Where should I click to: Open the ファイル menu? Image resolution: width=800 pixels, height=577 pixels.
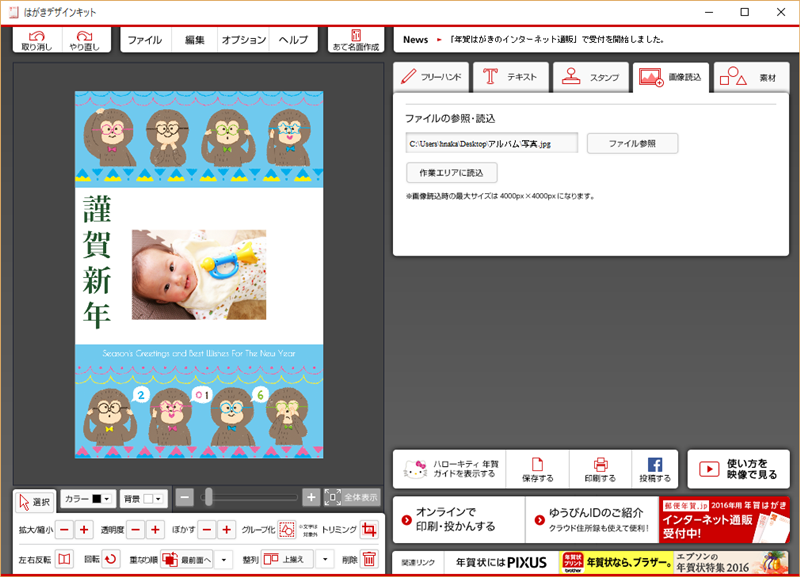coord(145,40)
